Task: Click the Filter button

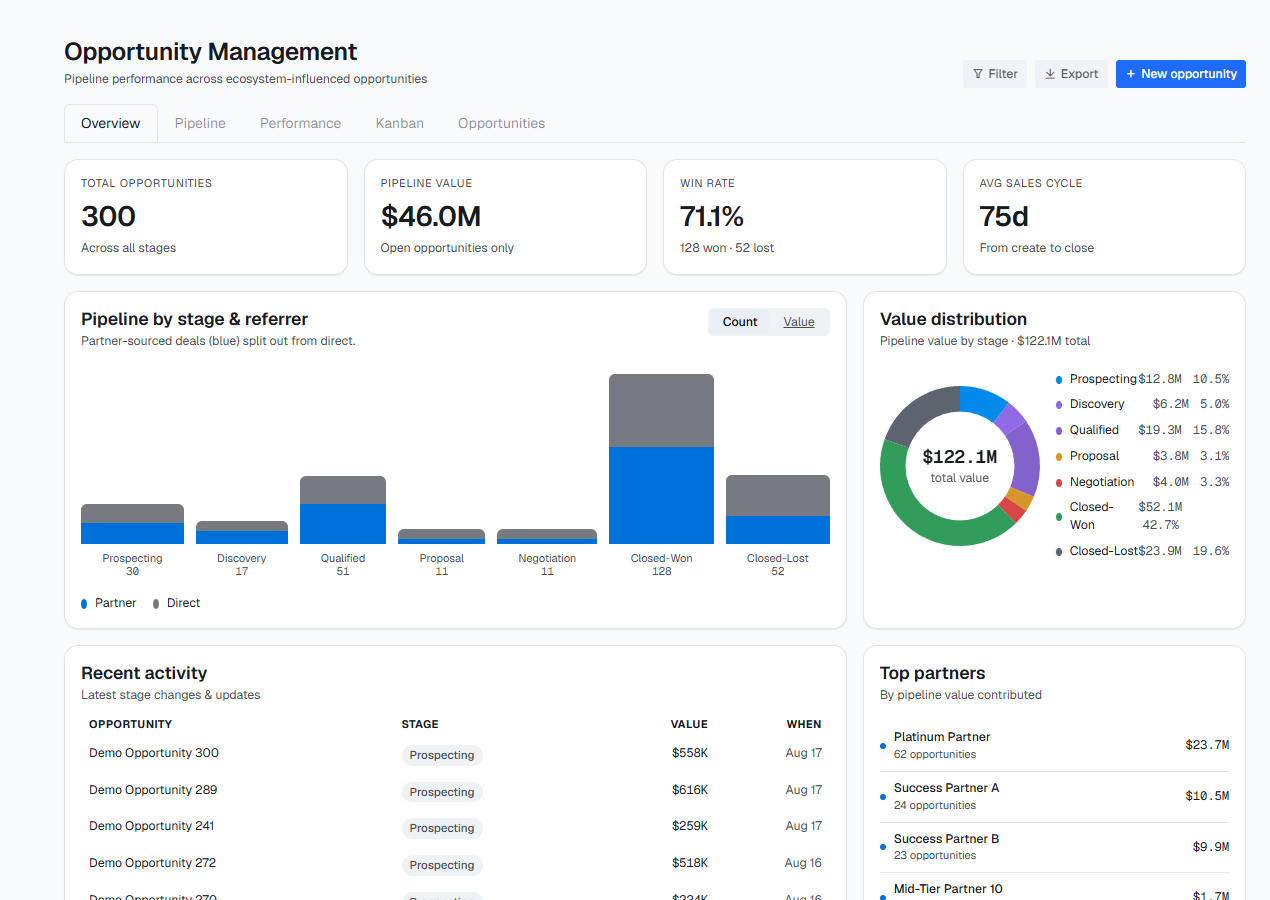Action: (995, 74)
